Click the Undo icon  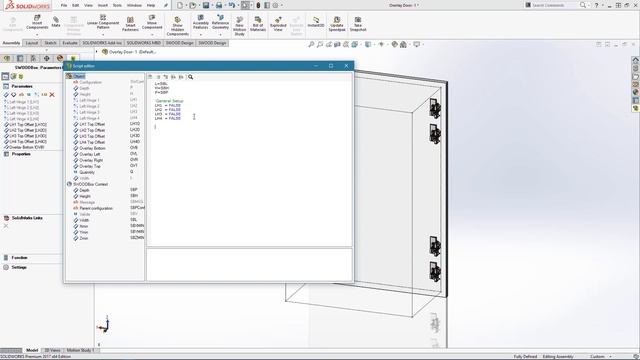pyautogui.click(x=231, y=5)
